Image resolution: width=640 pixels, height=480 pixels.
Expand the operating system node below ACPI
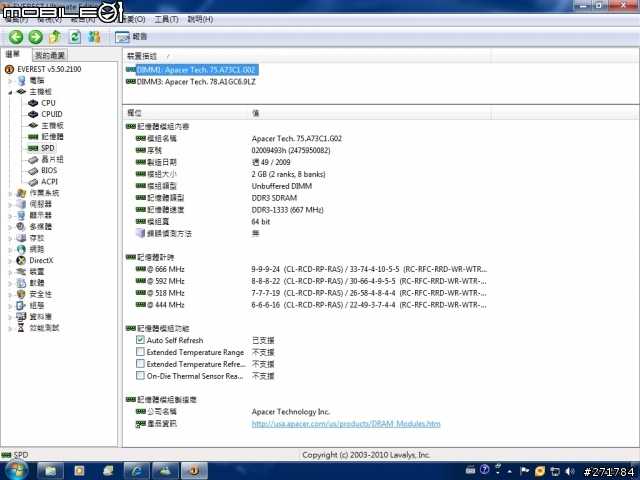[x=10, y=193]
